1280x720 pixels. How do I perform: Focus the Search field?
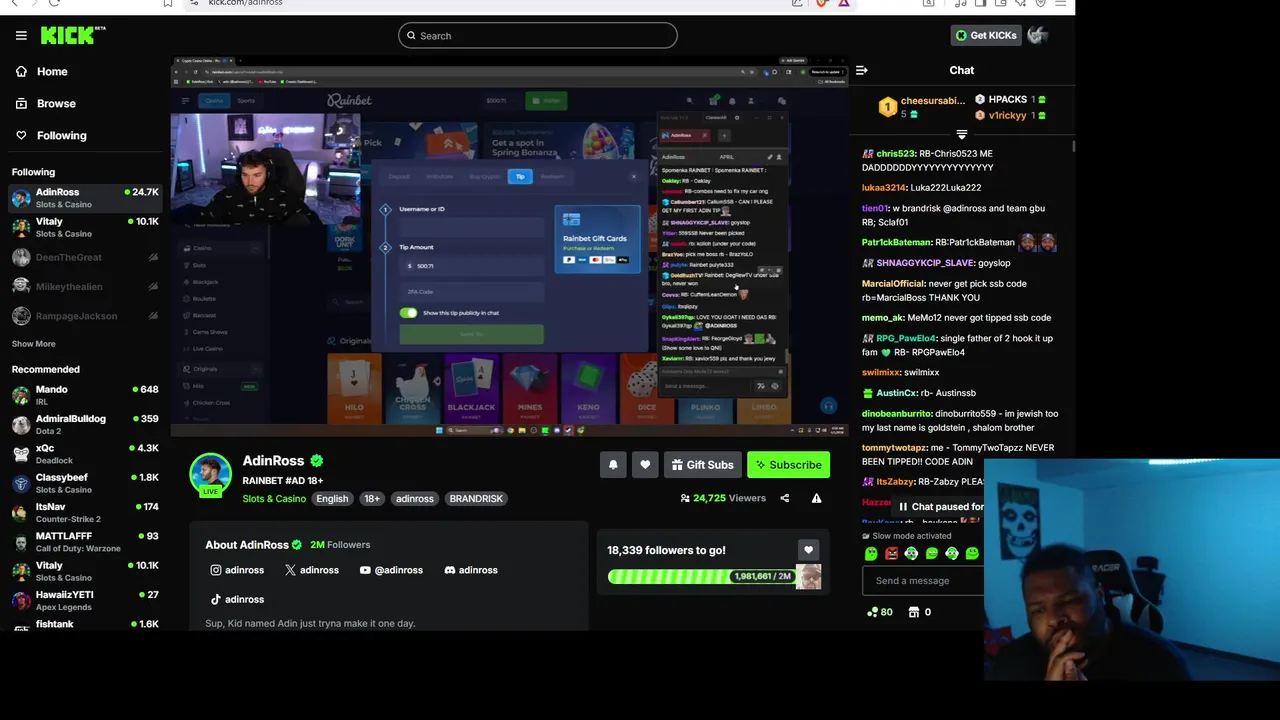[537, 36]
